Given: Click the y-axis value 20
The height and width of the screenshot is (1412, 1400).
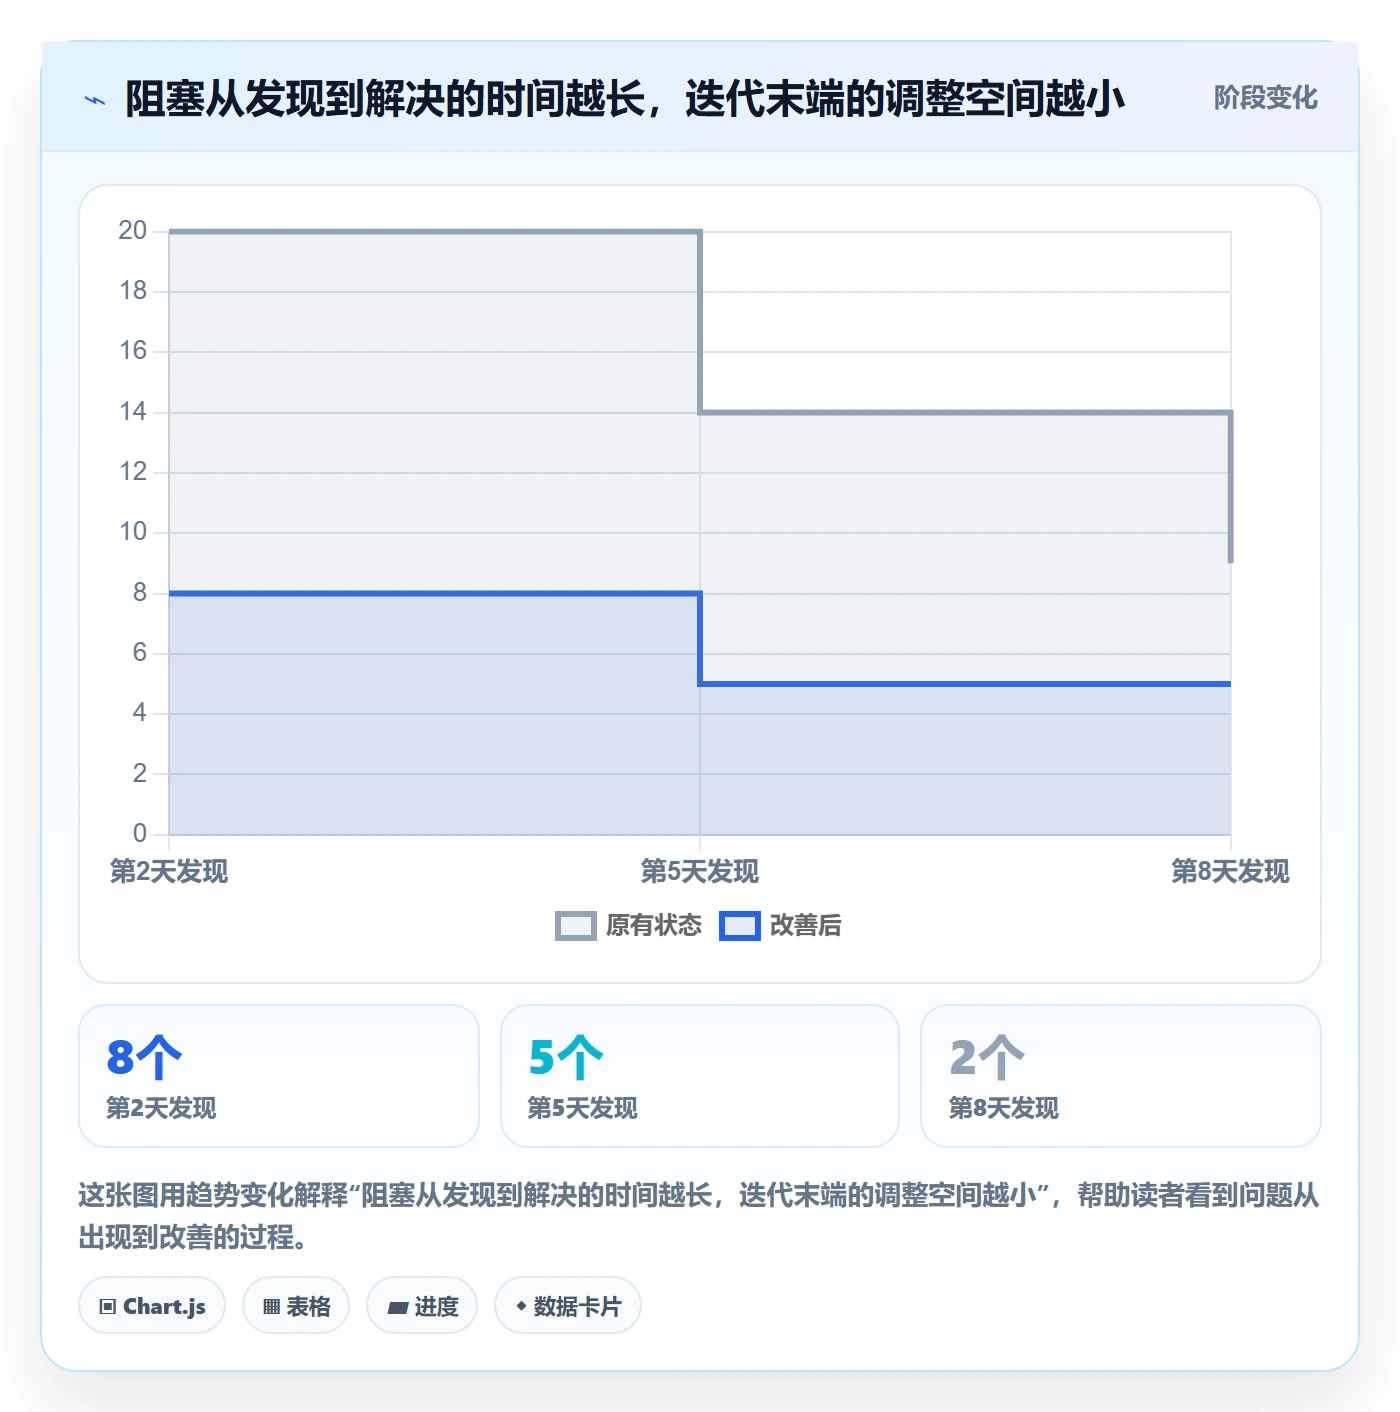Looking at the screenshot, I should 133,231.
